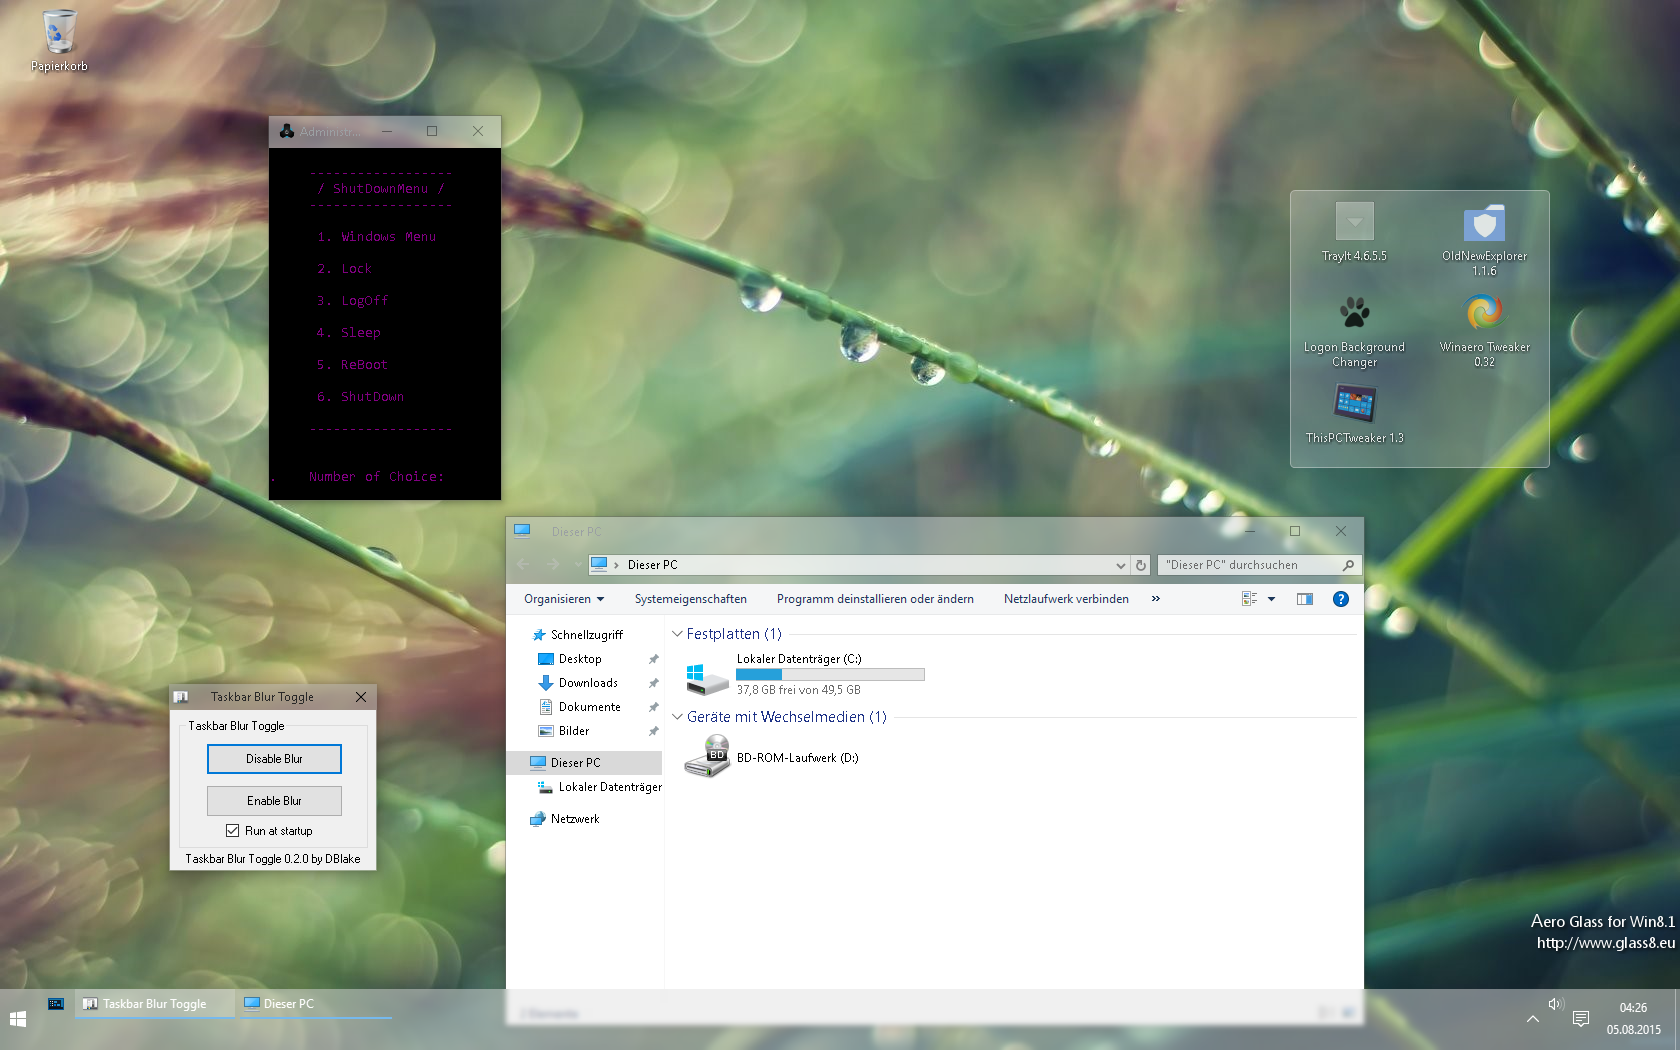This screenshot has width=1680, height=1050.
Task: Select Downloads in navigation pane
Action: click(x=588, y=683)
